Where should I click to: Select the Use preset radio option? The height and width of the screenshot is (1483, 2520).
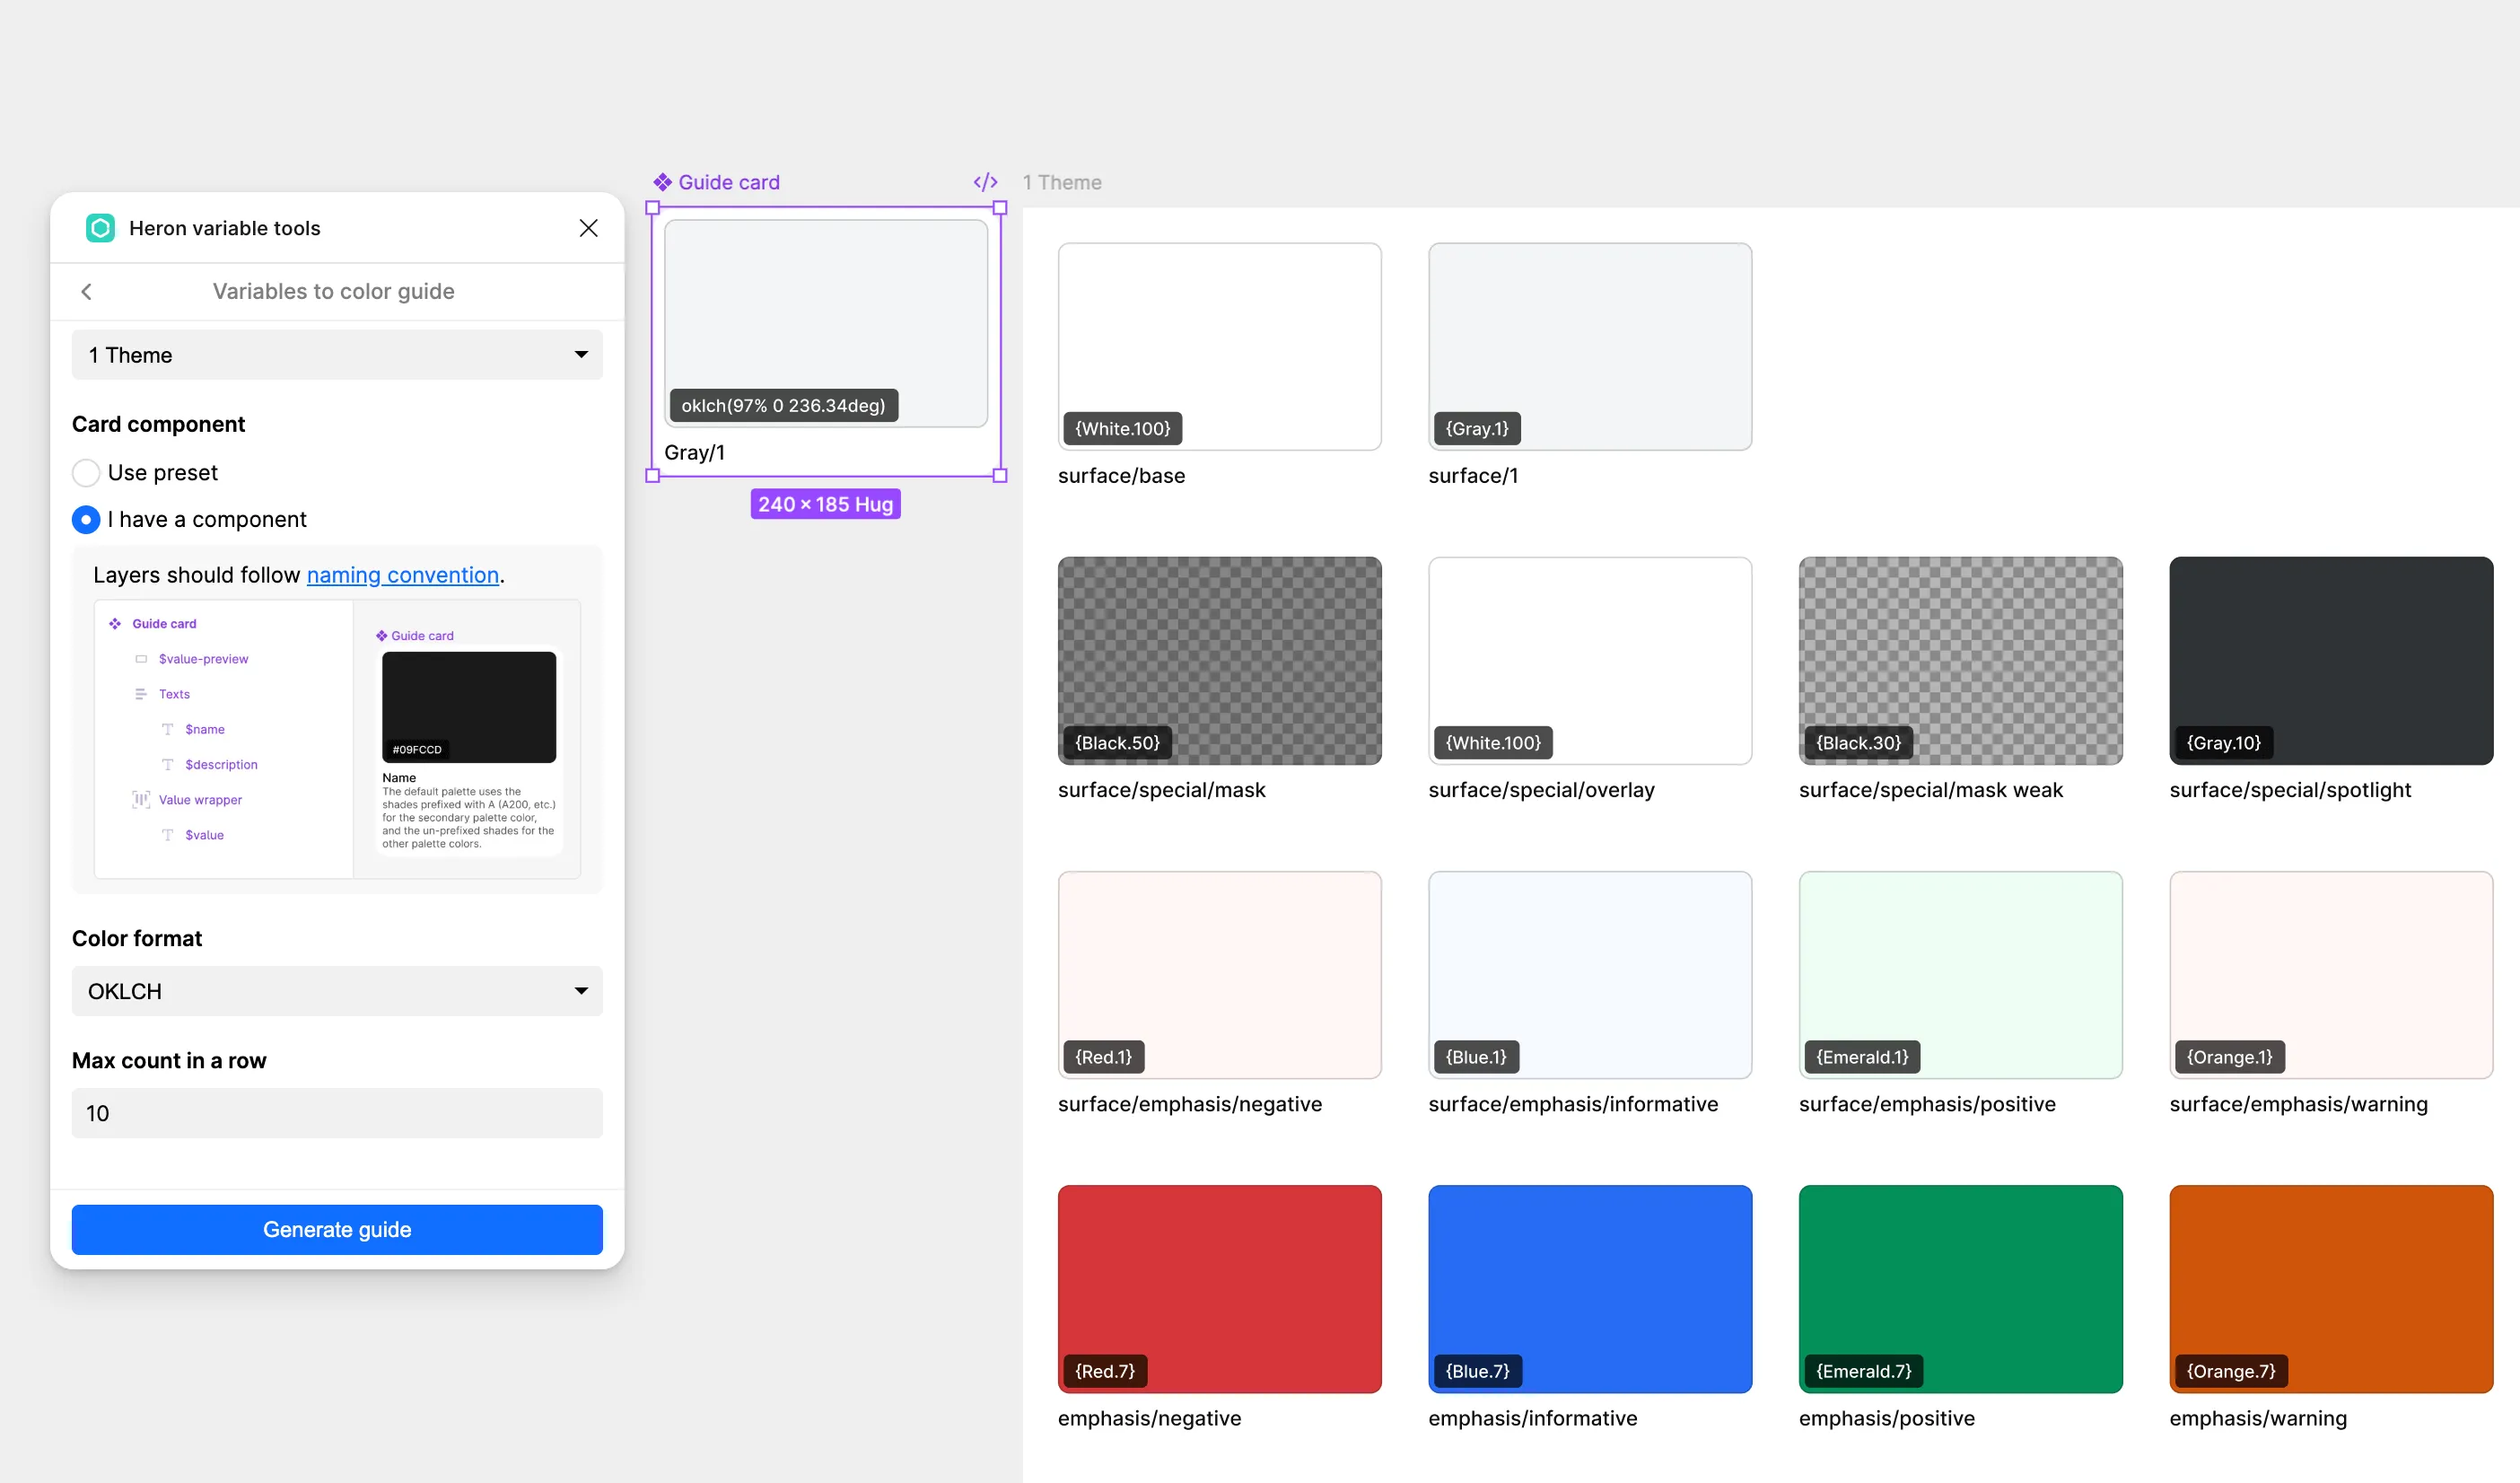[86, 472]
